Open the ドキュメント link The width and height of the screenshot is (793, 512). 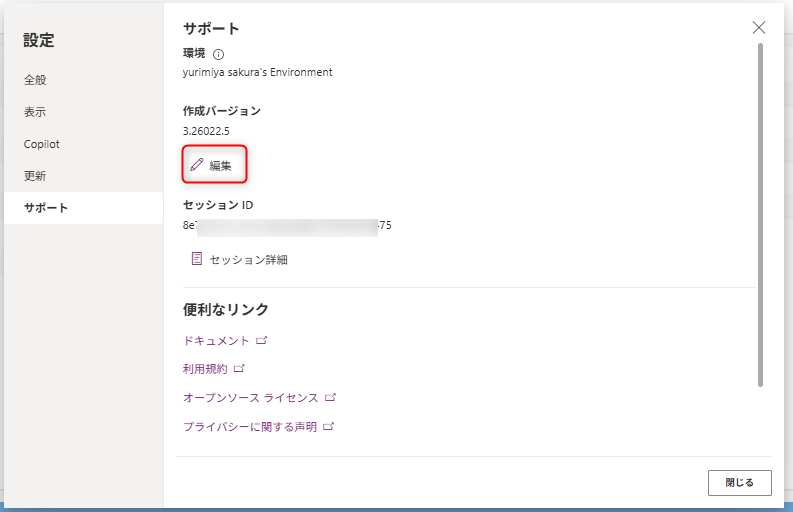pos(216,341)
